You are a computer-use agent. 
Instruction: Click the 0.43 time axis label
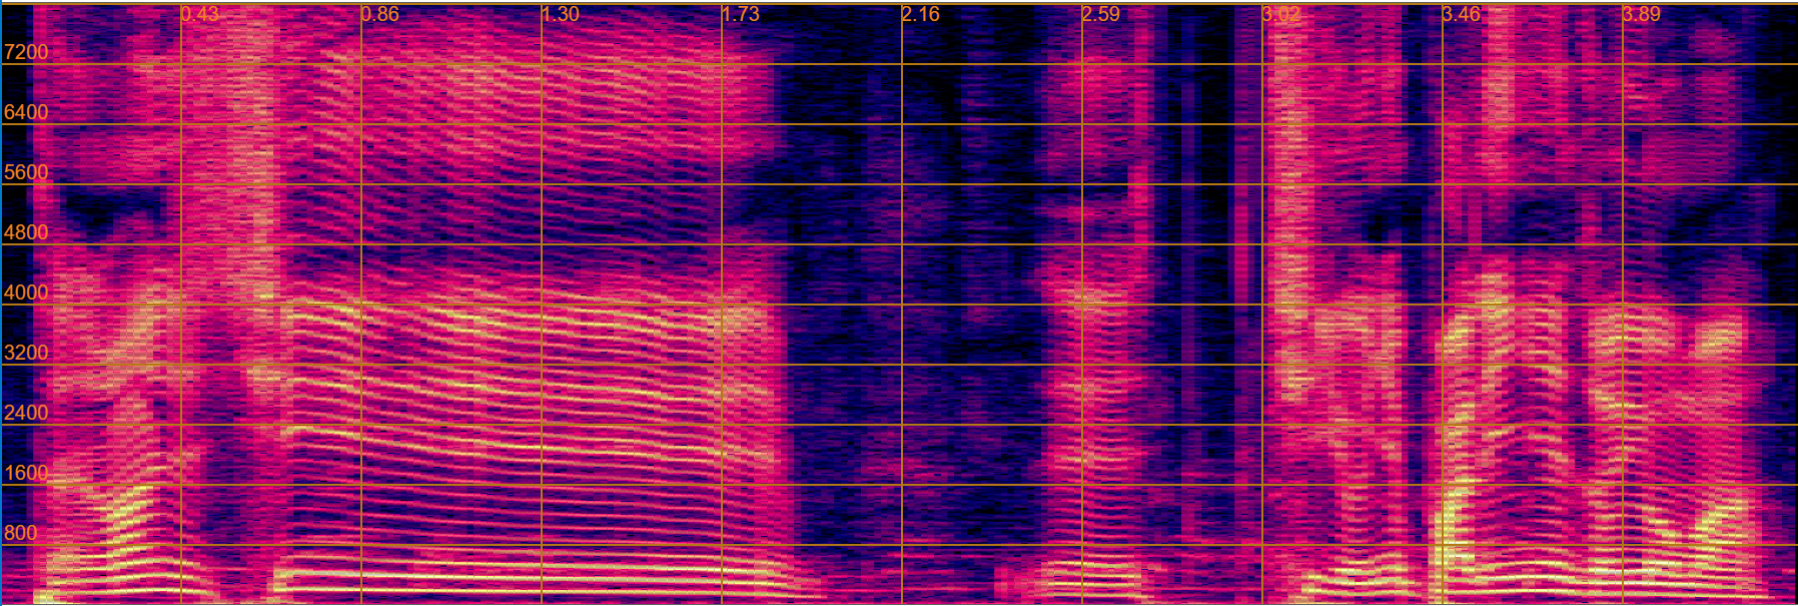coord(200,14)
